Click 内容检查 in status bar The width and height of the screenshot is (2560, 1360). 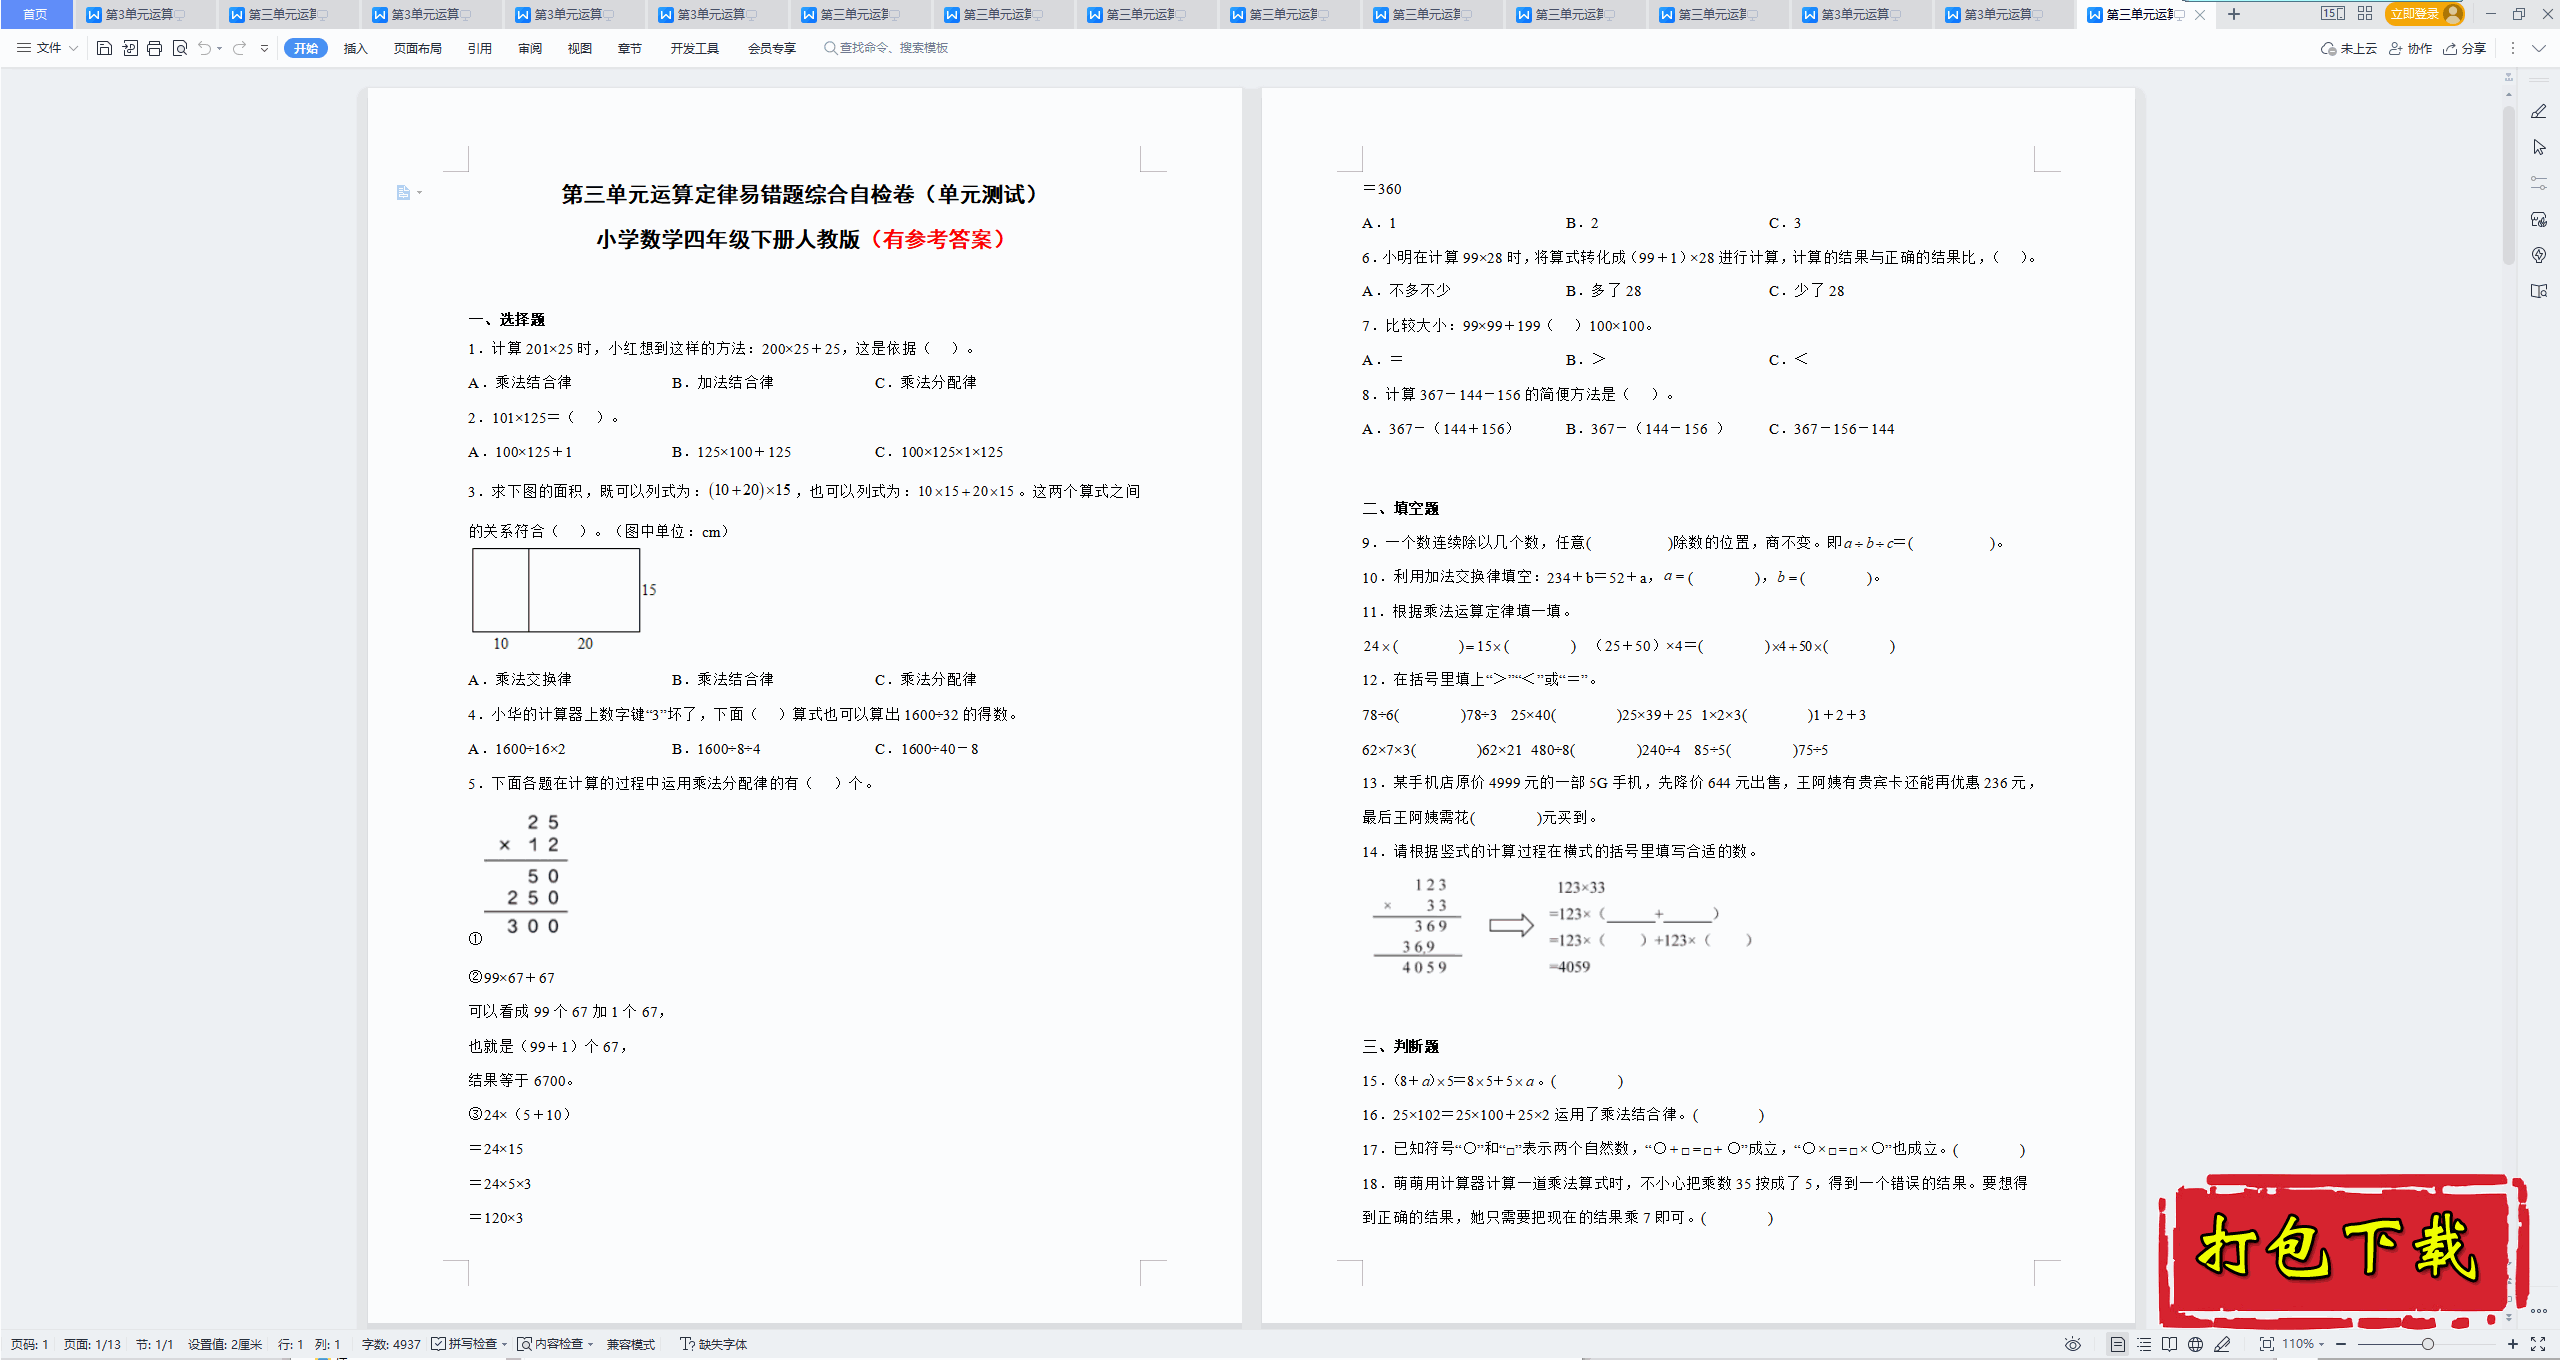pyautogui.click(x=551, y=1344)
